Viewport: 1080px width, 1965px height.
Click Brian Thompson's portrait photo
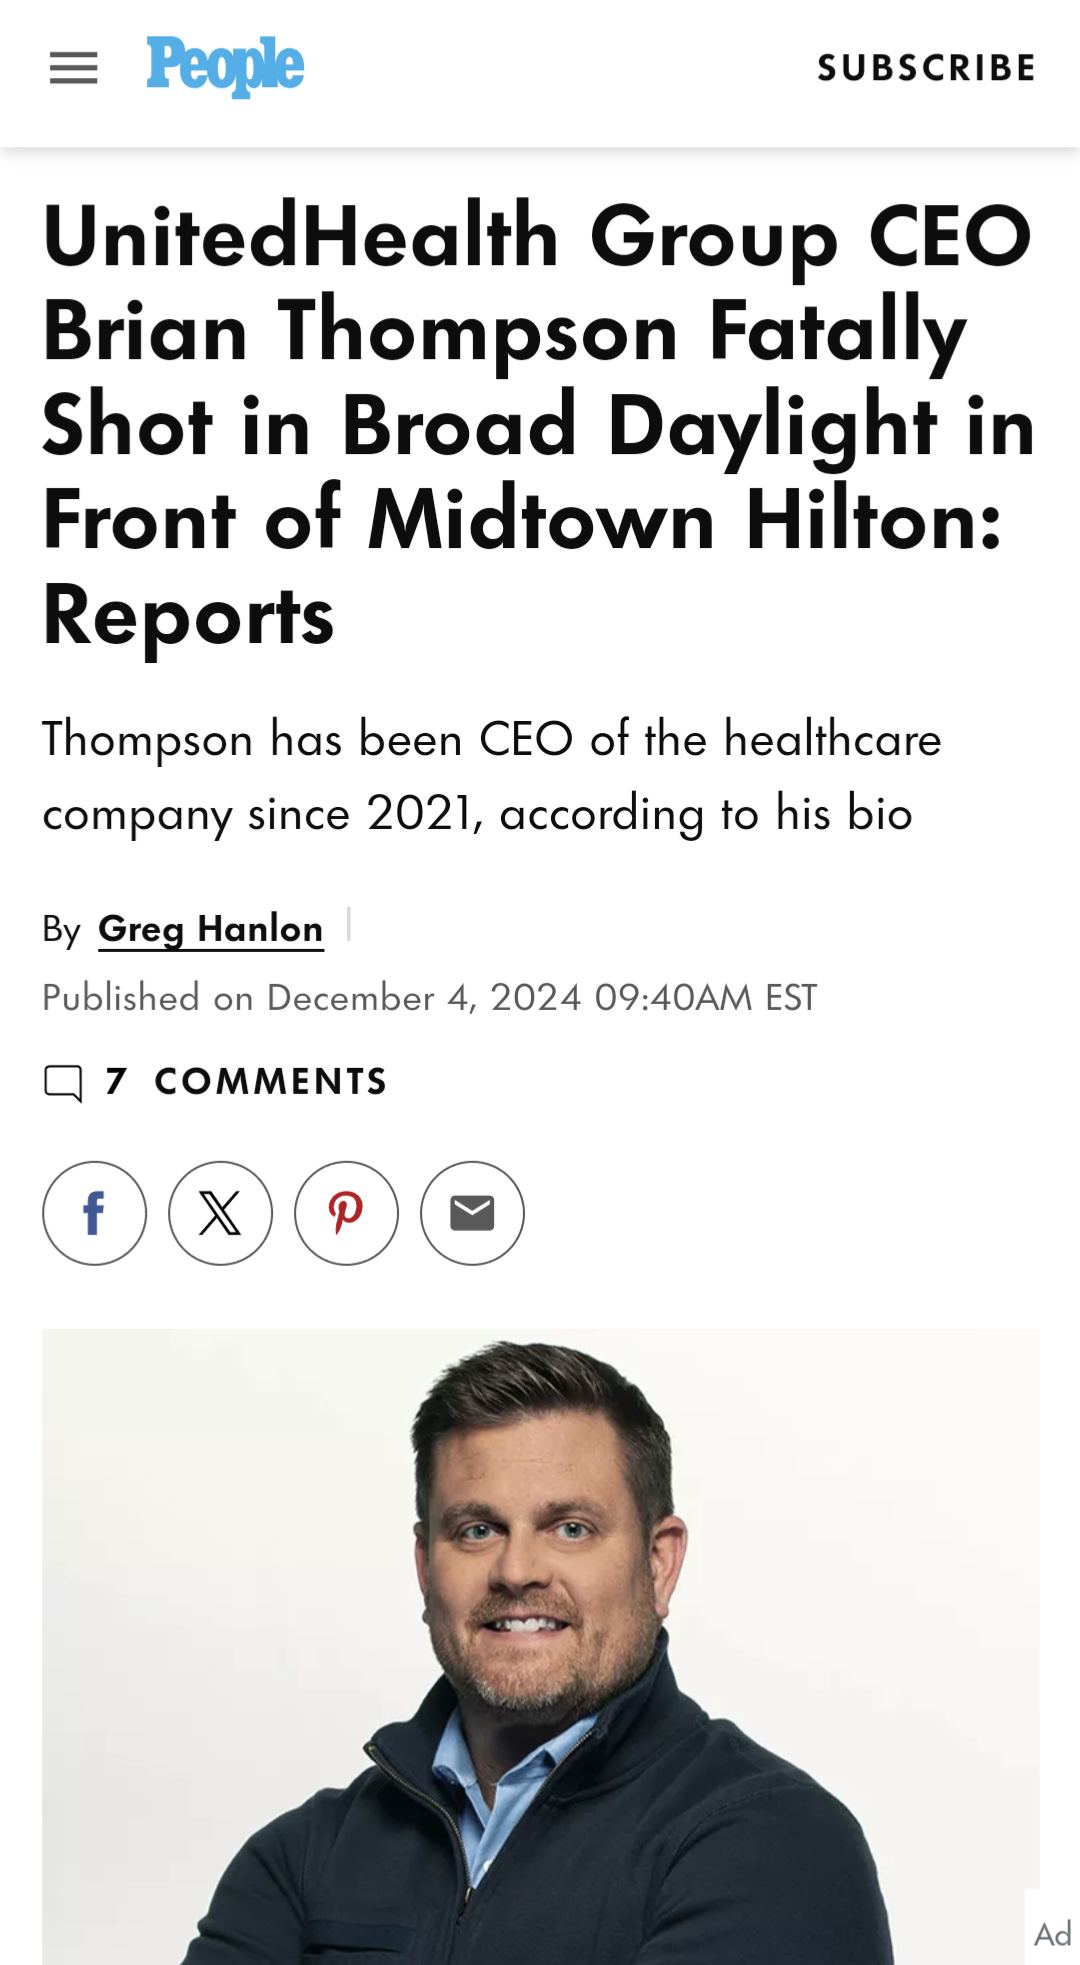pyautogui.click(x=540, y=1640)
